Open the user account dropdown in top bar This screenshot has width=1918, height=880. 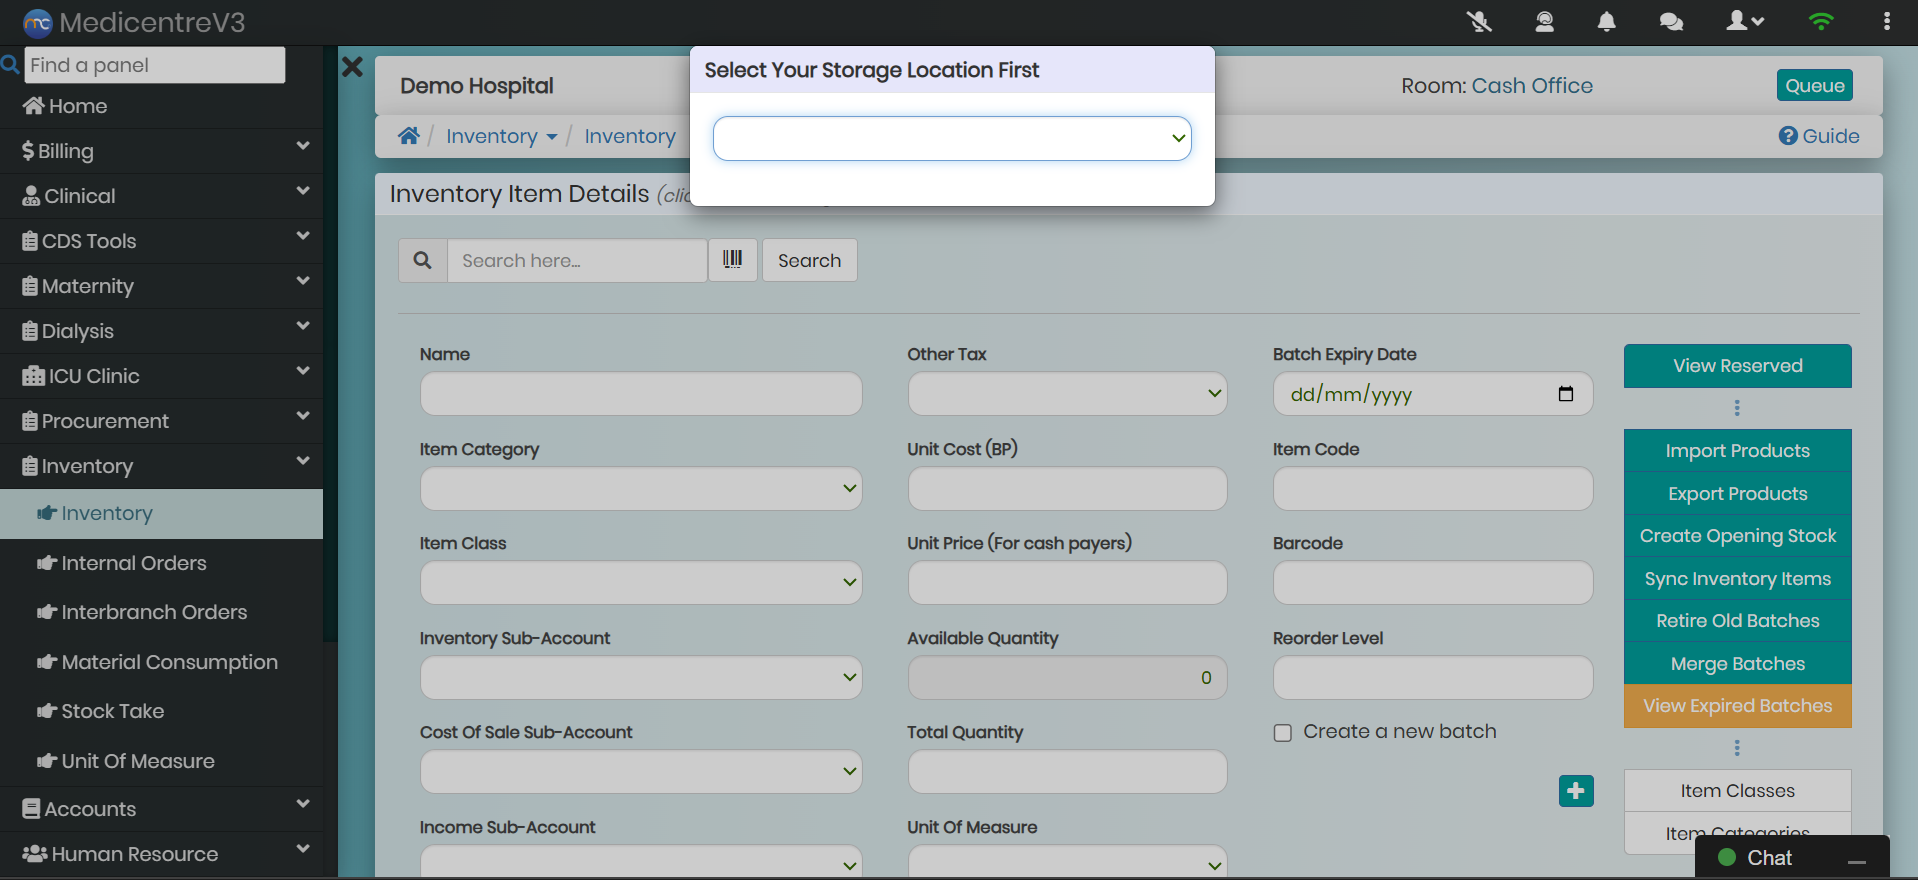coord(1744,22)
